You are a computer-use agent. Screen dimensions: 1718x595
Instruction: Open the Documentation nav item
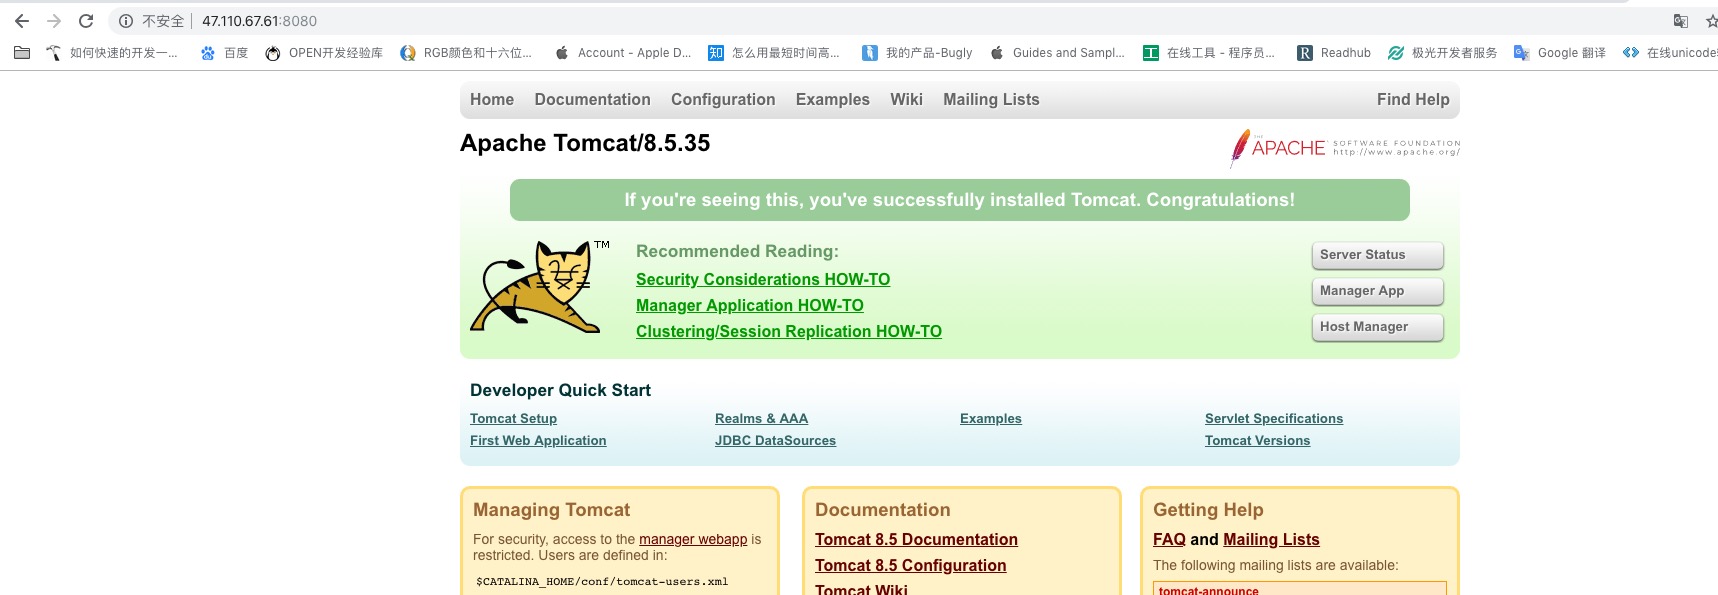click(592, 99)
